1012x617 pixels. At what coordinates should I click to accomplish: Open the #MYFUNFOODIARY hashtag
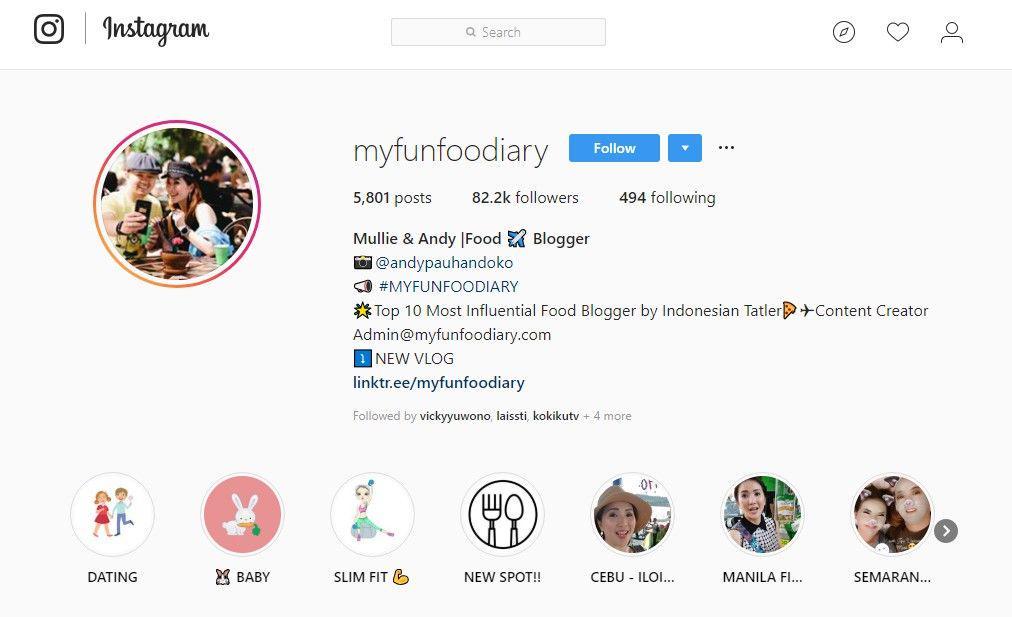tap(449, 287)
